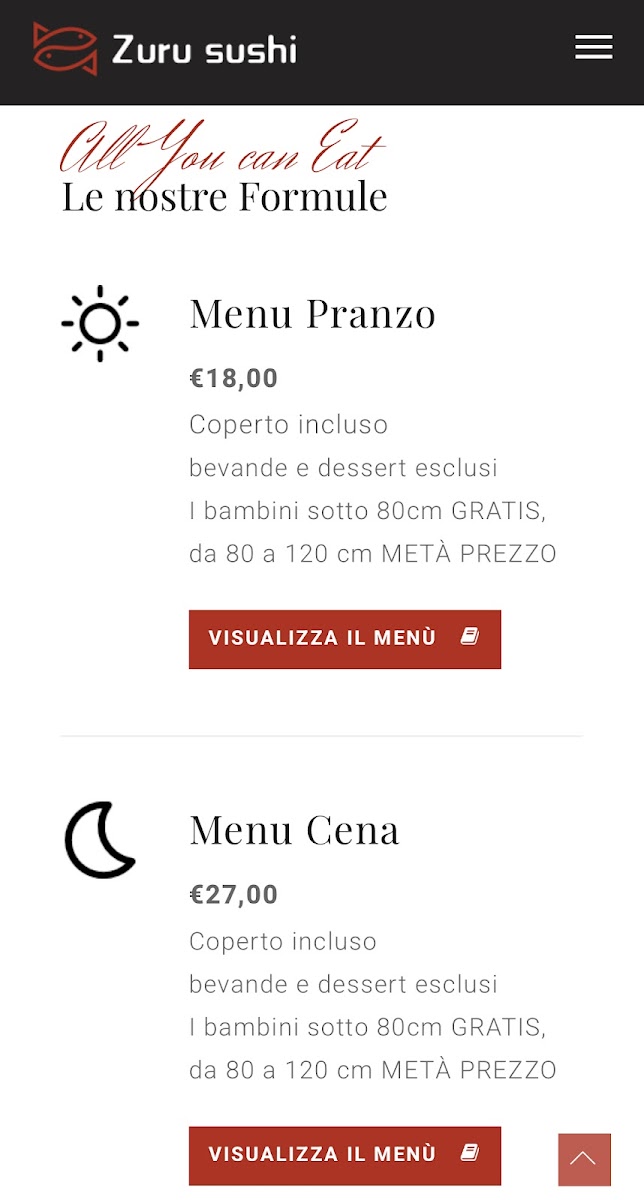The image size is (644, 1200).
Task: Click the bambini GRATIS line under Menu Cena
Action: [367, 1027]
